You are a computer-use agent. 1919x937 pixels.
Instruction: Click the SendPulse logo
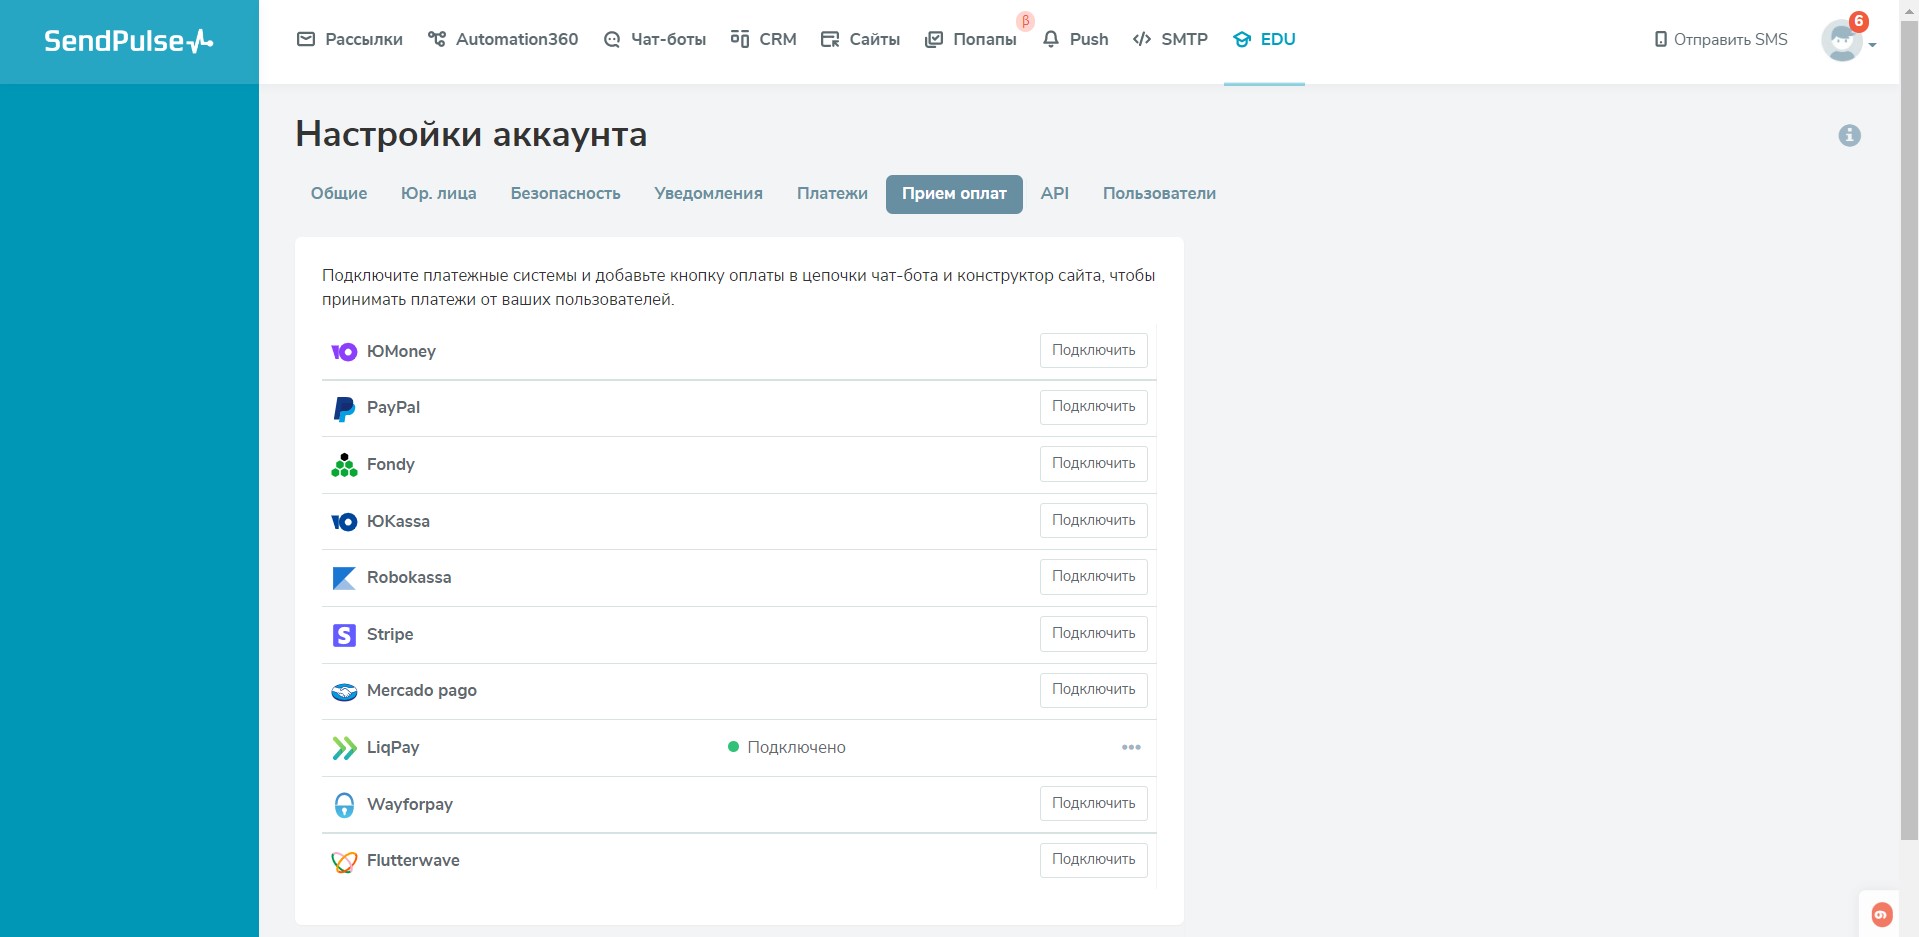129,41
